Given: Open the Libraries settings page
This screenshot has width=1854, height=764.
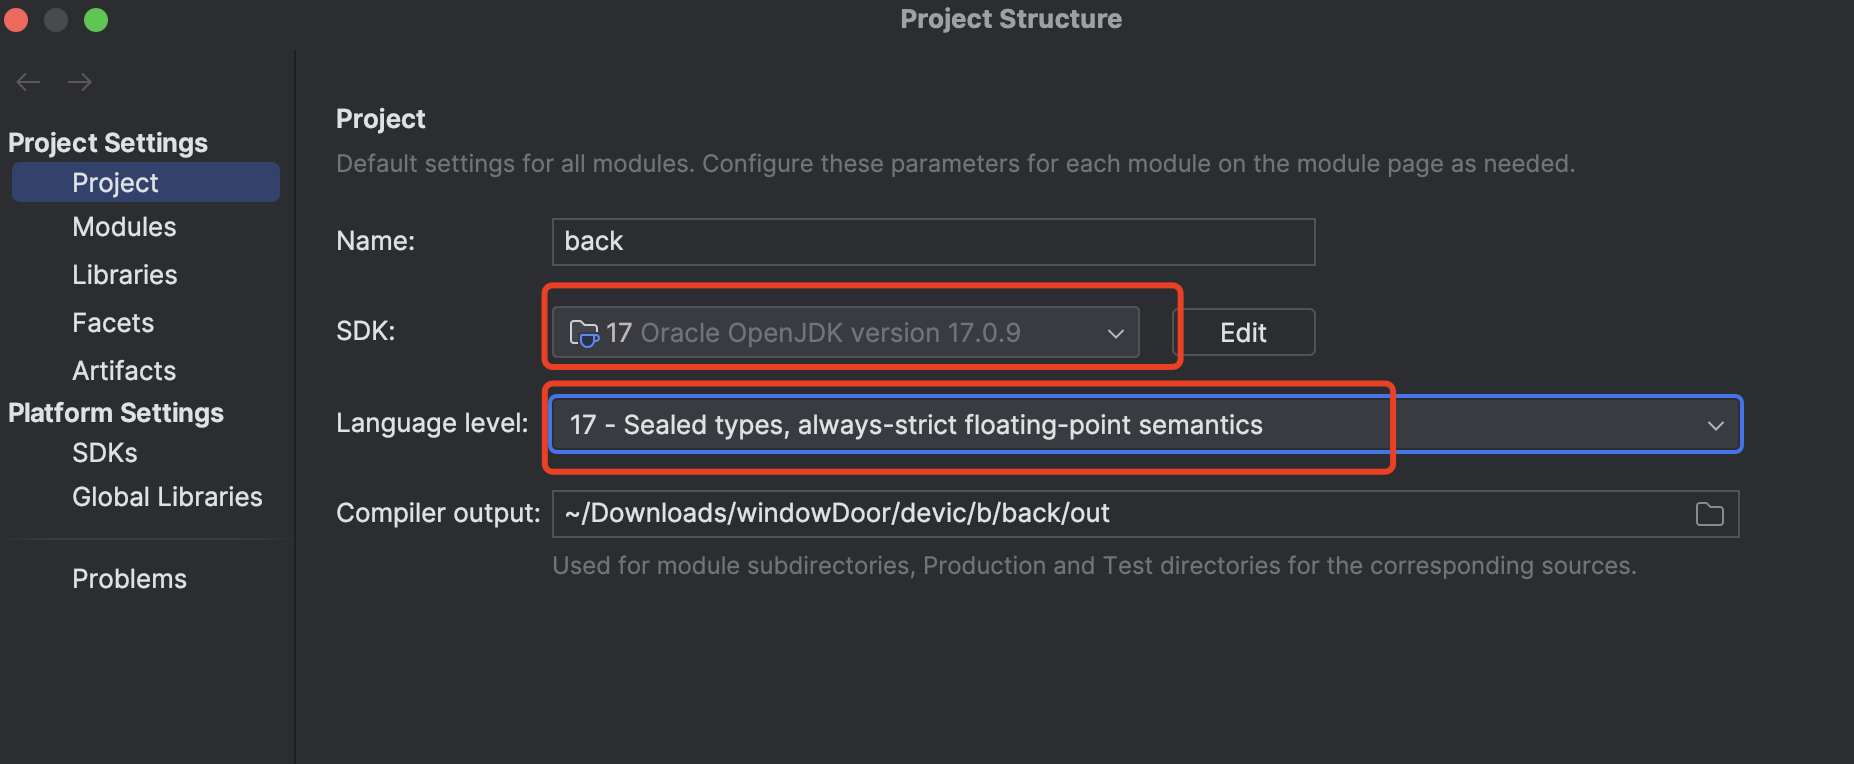Looking at the screenshot, I should (x=124, y=275).
